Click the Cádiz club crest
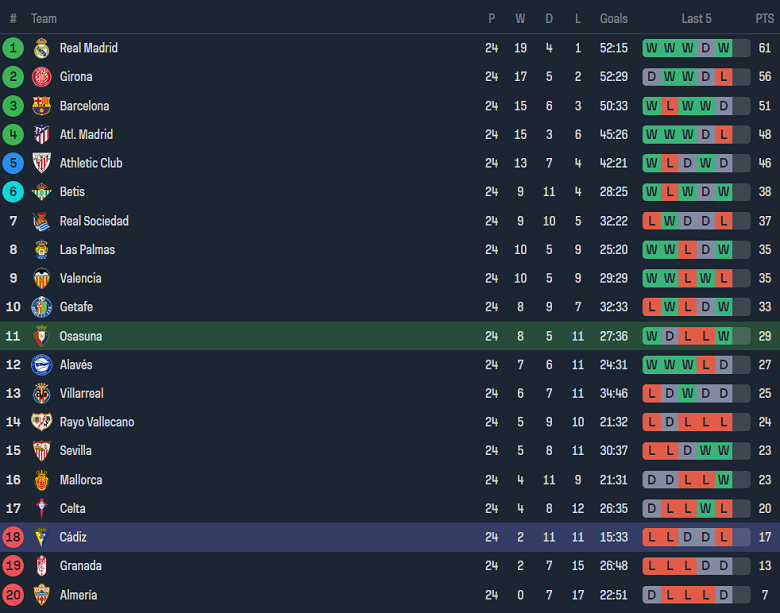 (x=41, y=537)
